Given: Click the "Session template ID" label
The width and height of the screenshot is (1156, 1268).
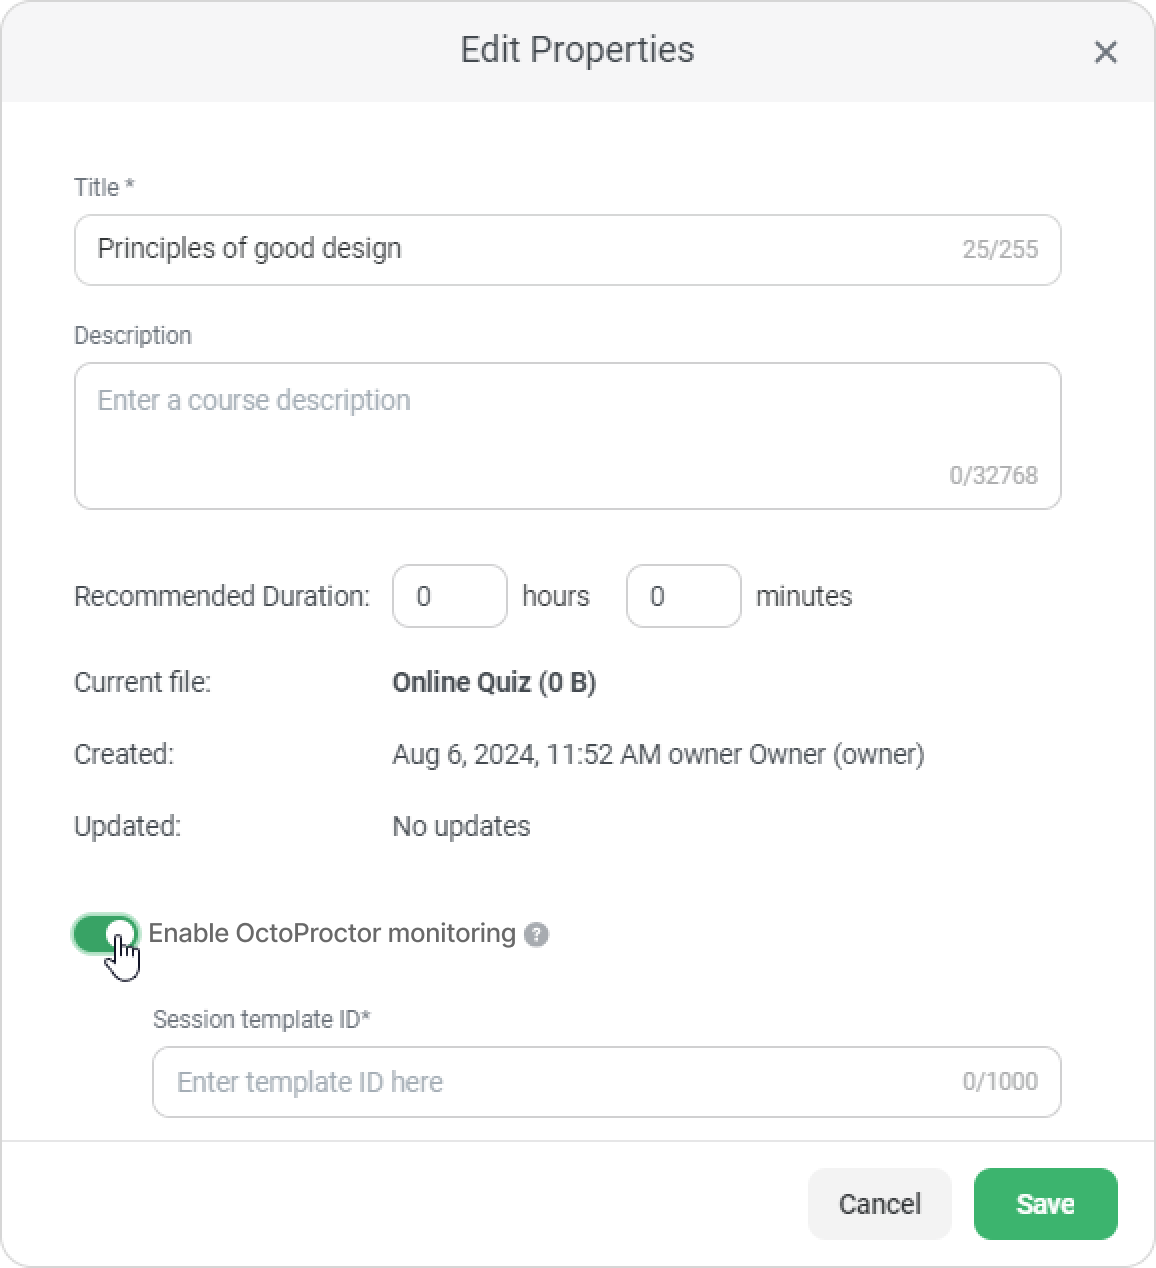Looking at the screenshot, I should click(x=262, y=1019).
